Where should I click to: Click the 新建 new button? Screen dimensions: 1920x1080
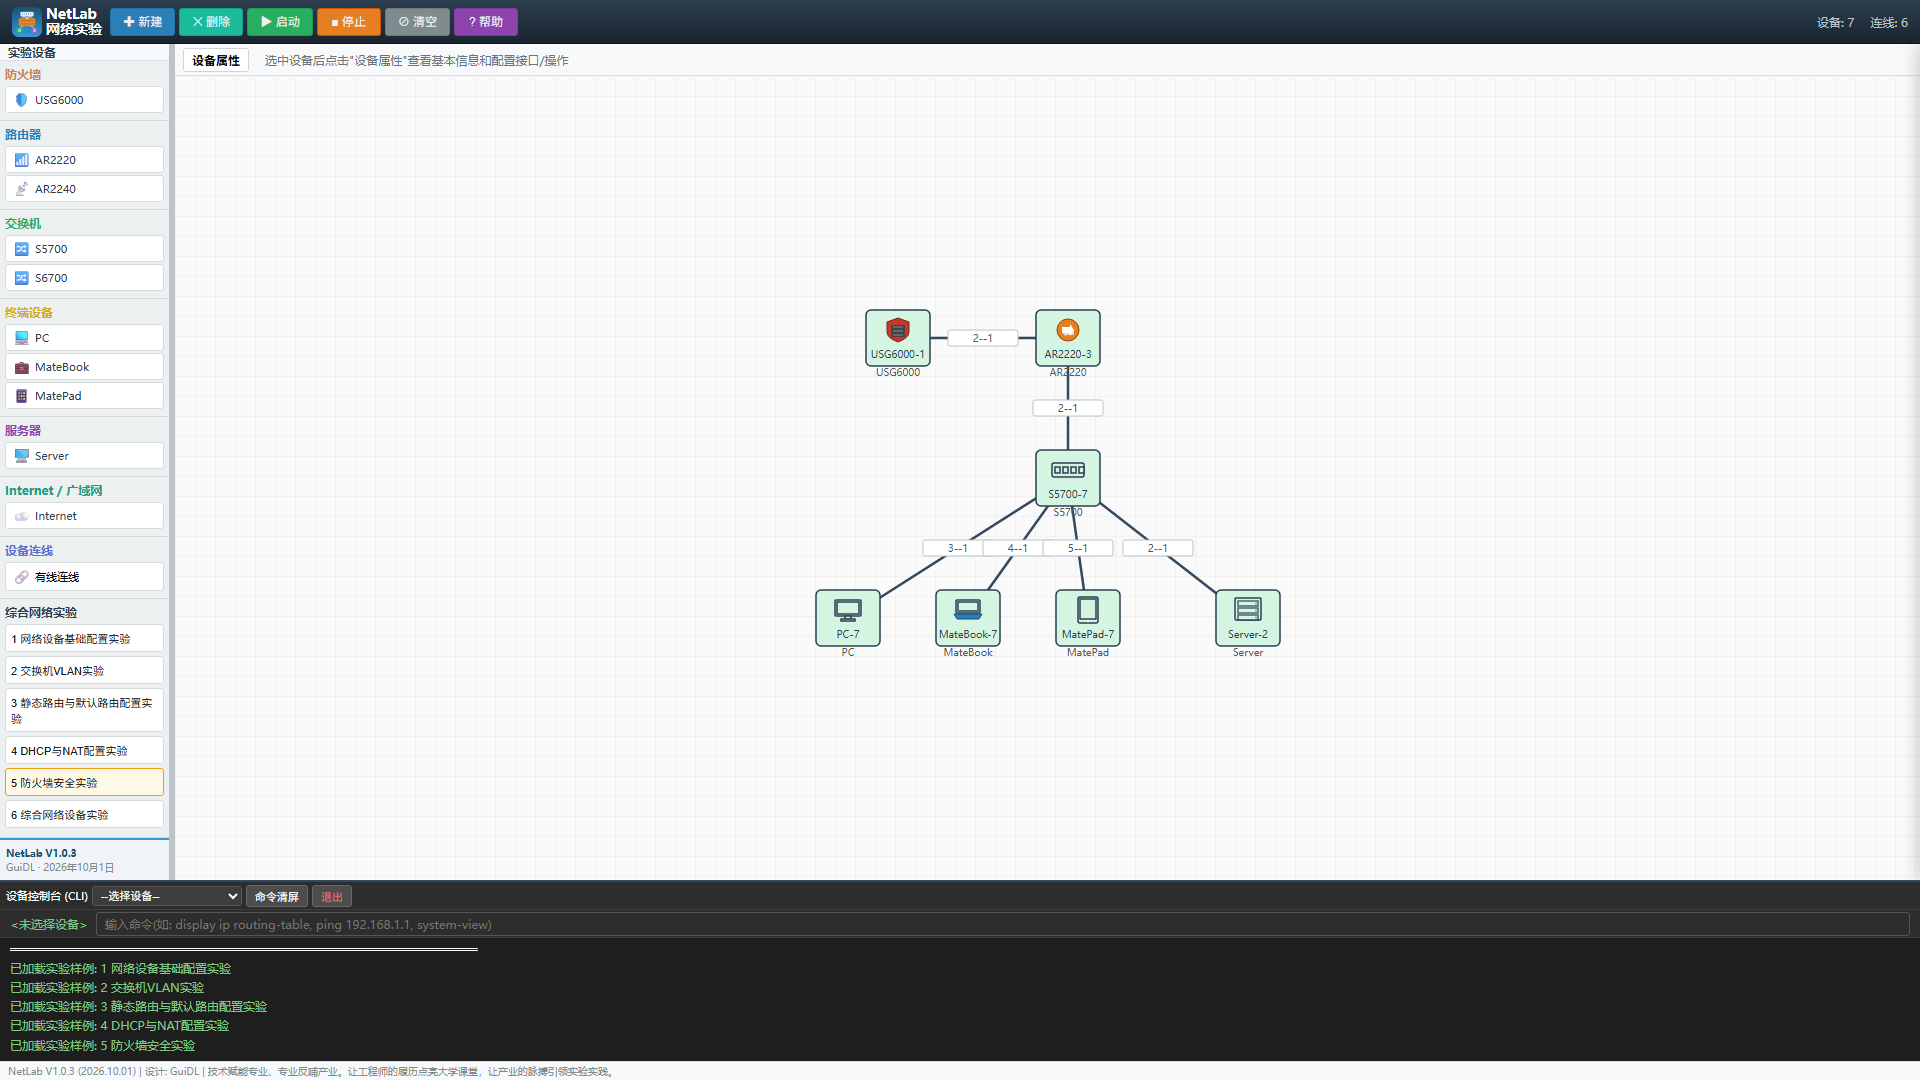142,22
